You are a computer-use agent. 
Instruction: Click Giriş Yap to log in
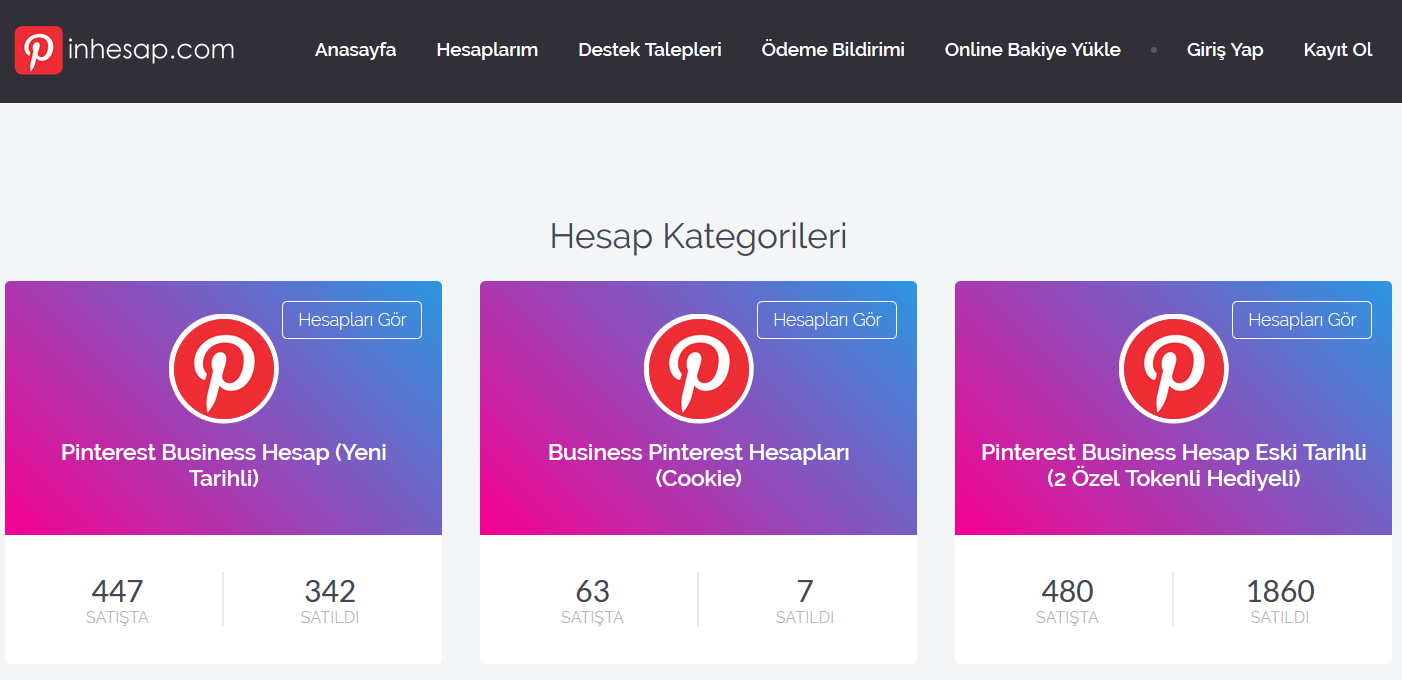1225,49
